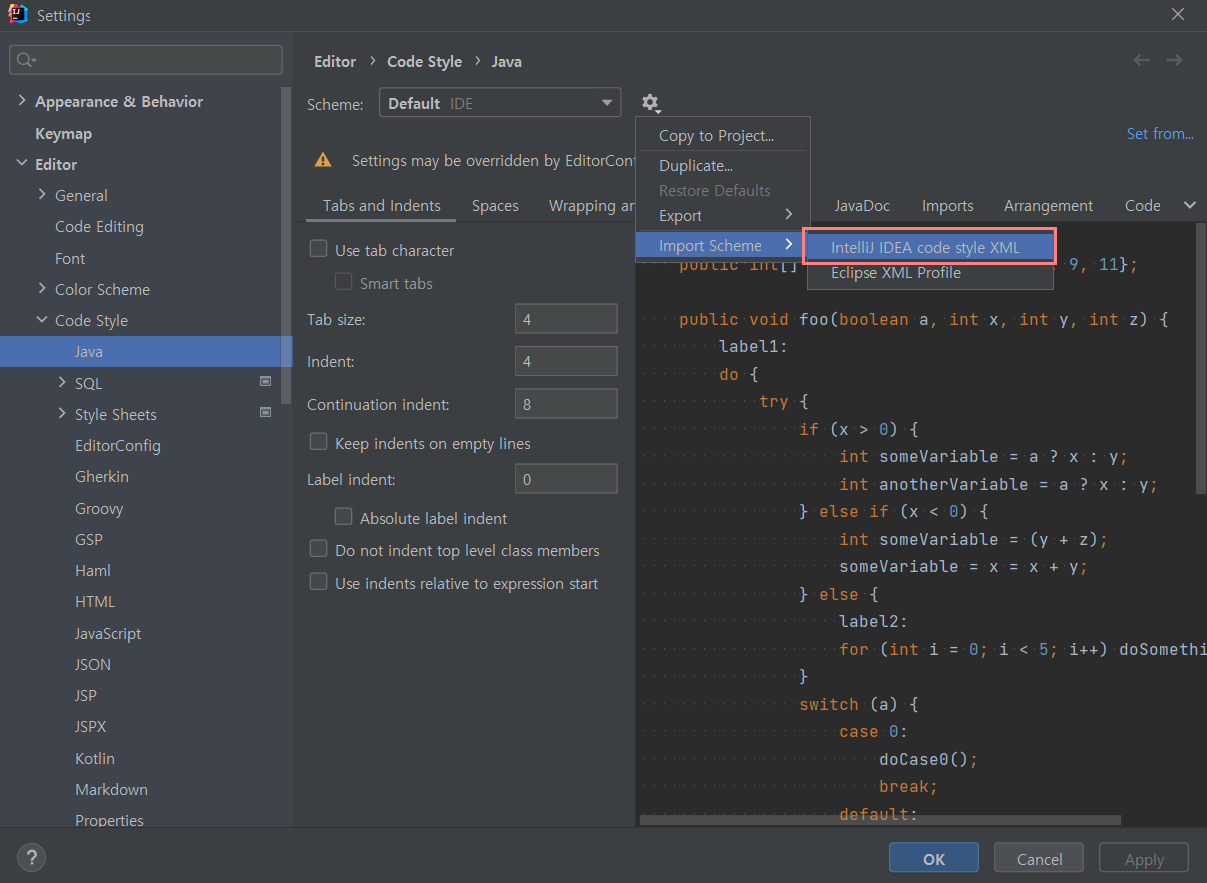Open the Export submenu

(x=722, y=215)
